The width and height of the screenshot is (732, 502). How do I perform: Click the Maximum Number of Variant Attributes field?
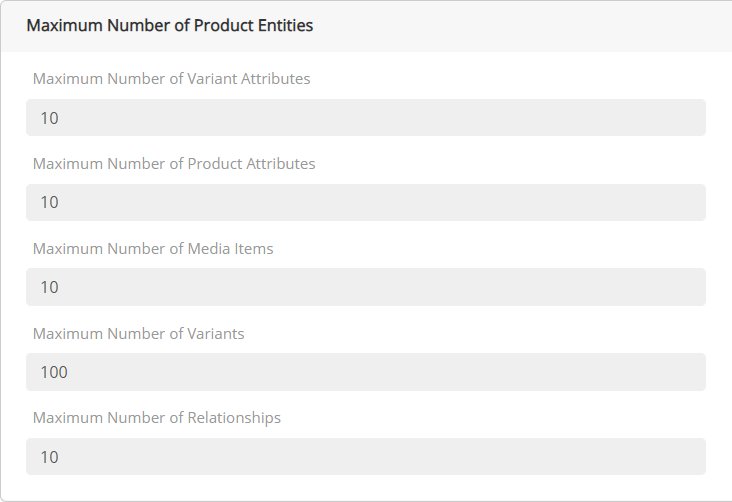(366, 118)
